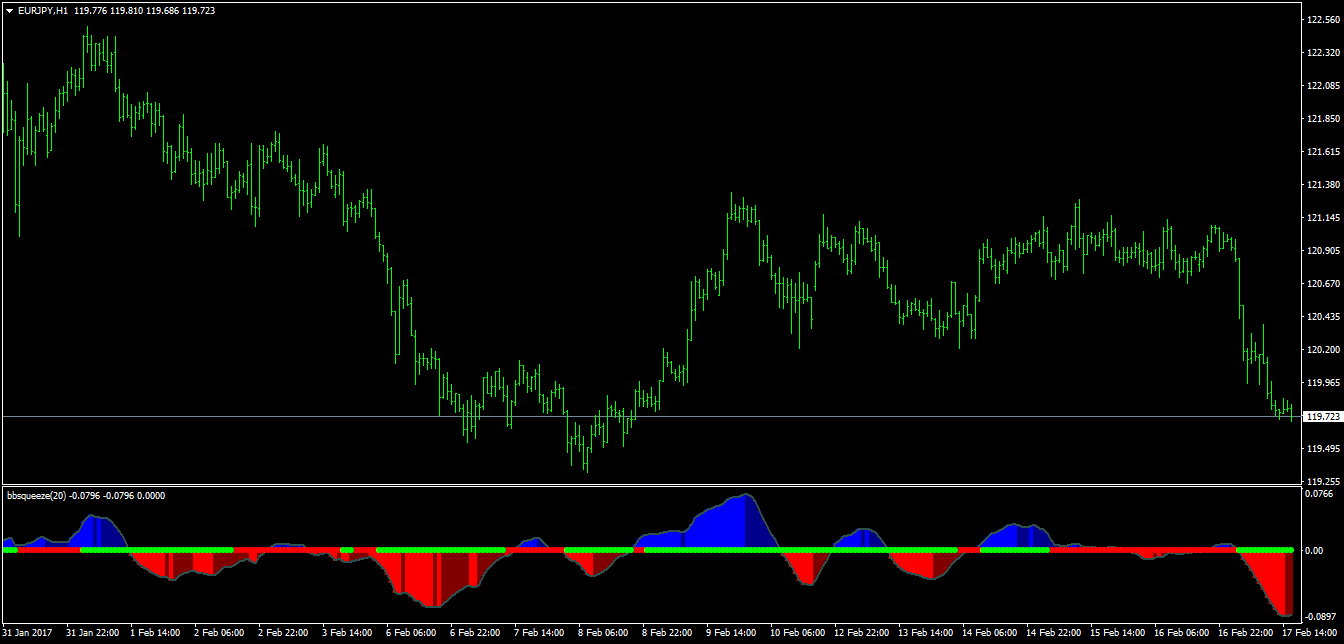Click the 121.615 price axis label
The width and height of the screenshot is (1344, 644).
[1322, 152]
